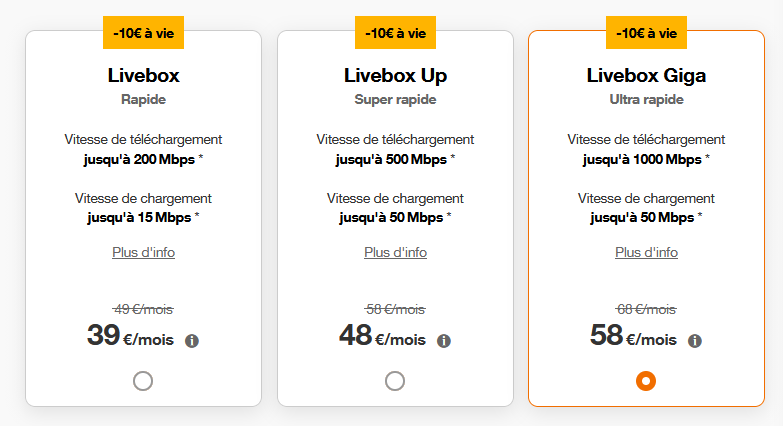Open Plus d'info link under Livebox Rapide
The width and height of the screenshot is (783, 426).
pyautogui.click(x=143, y=253)
